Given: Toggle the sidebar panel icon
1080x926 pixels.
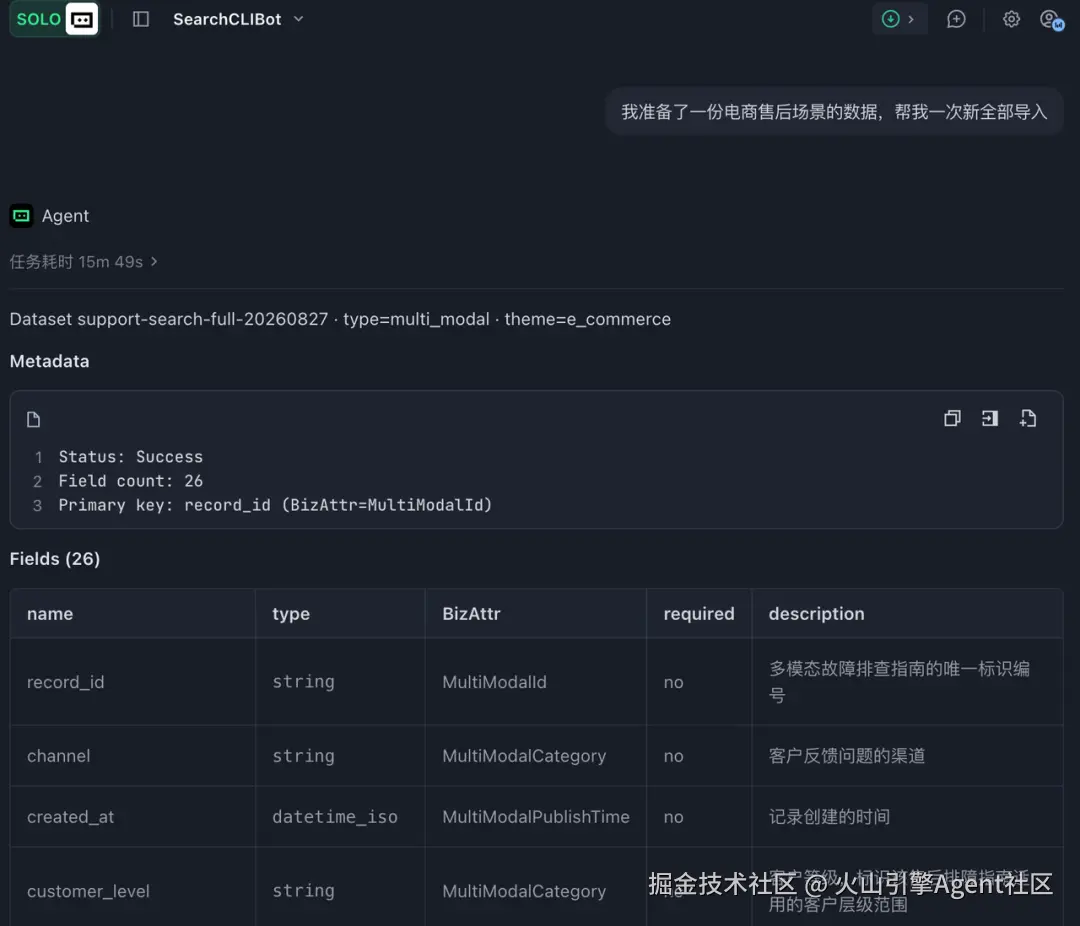Looking at the screenshot, I should point(141,19).
